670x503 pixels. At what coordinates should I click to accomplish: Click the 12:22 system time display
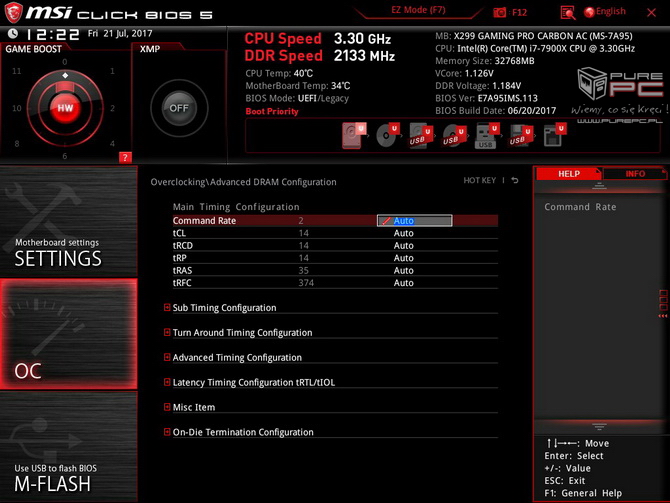click(53, 34)
